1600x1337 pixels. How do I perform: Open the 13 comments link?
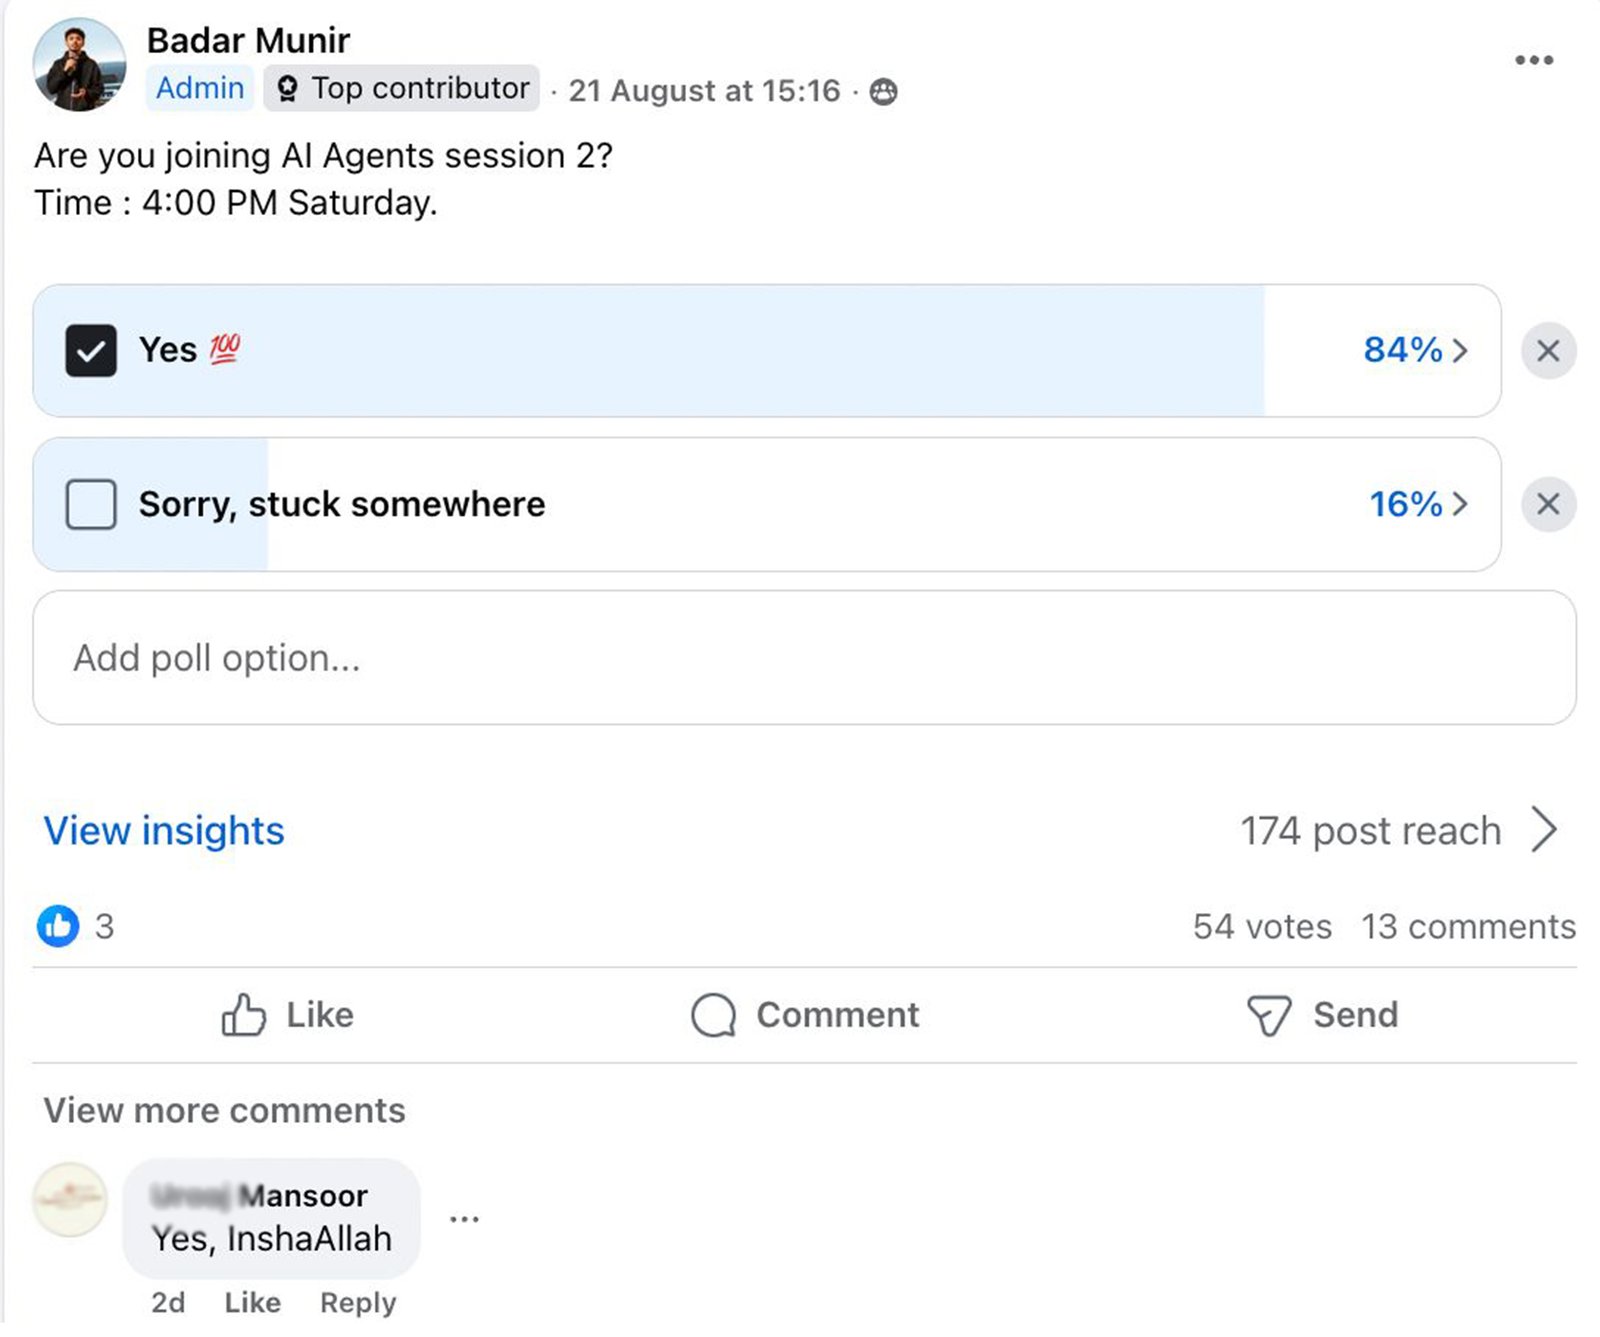click(x=1468, y=927)
